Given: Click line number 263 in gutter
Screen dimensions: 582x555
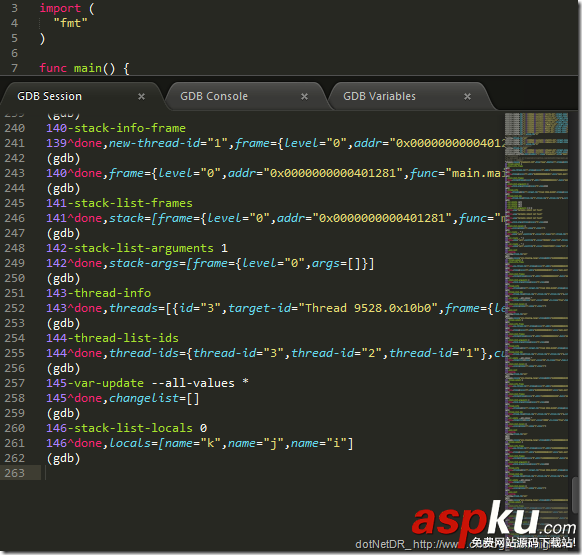Looking at the screenshot, I should [14, 473].
